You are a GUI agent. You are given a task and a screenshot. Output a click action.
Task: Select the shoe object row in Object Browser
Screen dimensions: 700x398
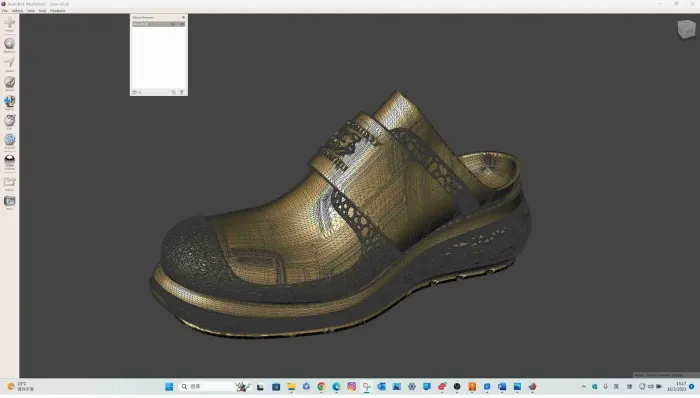[x=158, y=24]
